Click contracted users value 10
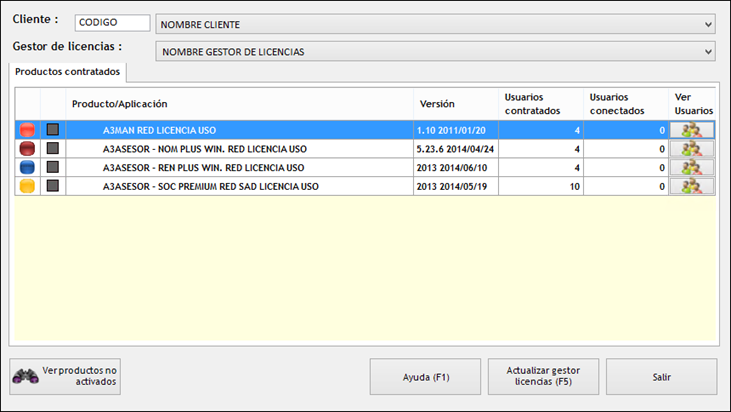 click(574, 186)
